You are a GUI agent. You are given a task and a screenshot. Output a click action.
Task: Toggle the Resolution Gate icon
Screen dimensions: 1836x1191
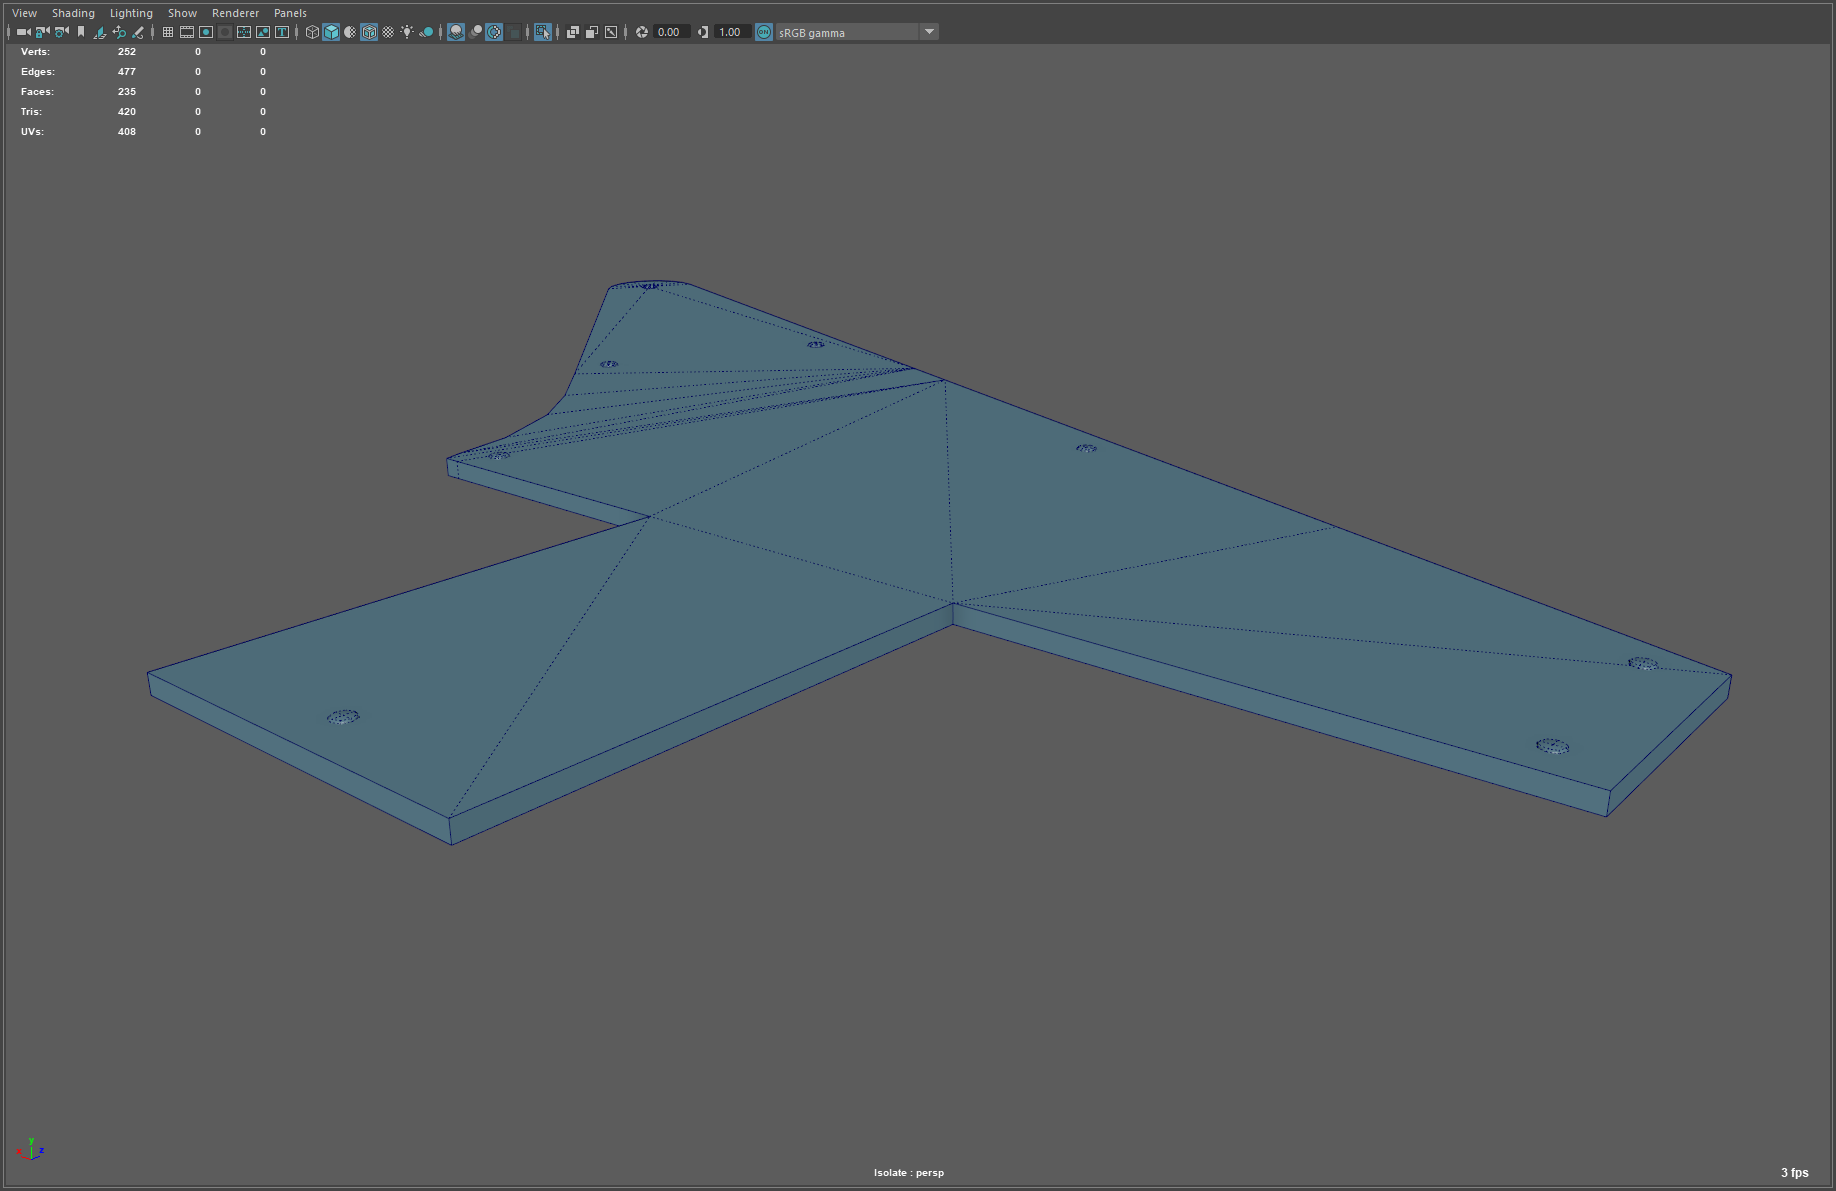point(206,32)
